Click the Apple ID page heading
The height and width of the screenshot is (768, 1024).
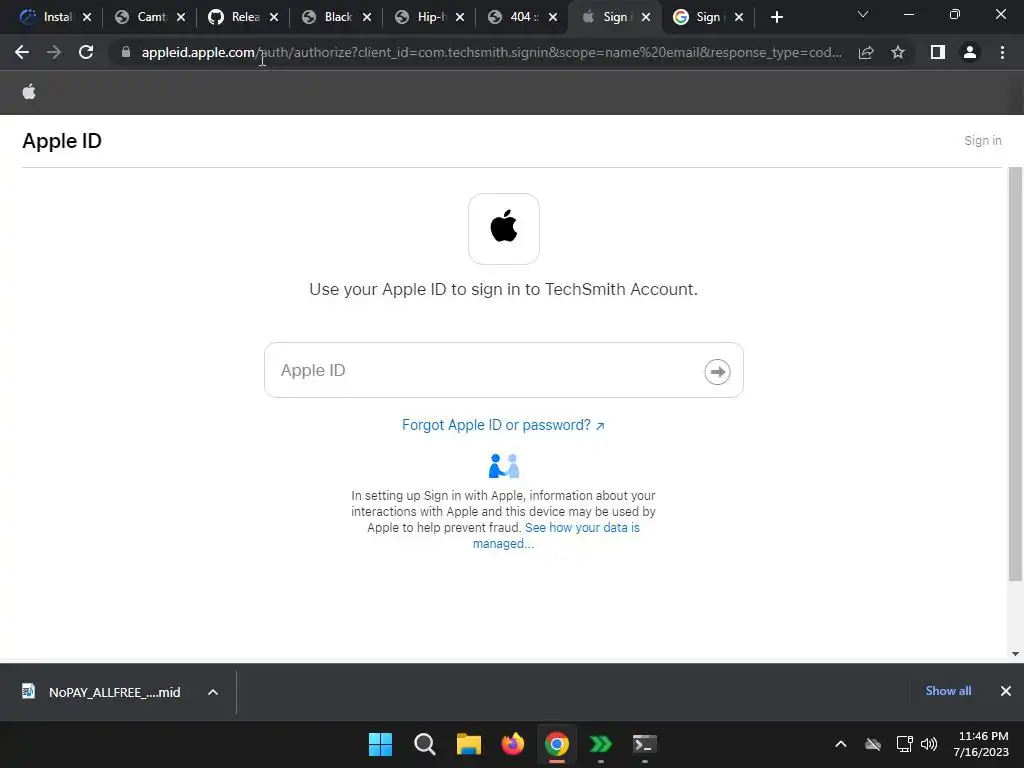tap(62, 141)
